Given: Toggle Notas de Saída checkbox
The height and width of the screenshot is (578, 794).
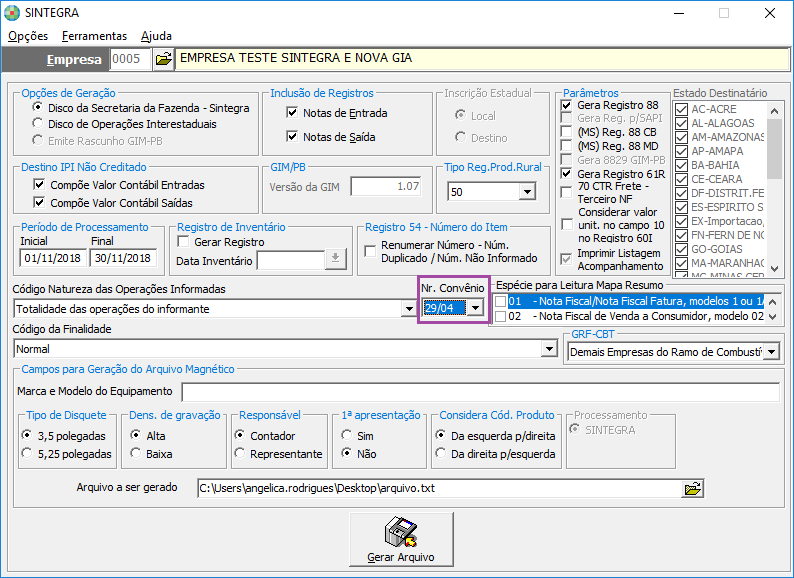Looking at the screenshot, I should tap(292, 136).
